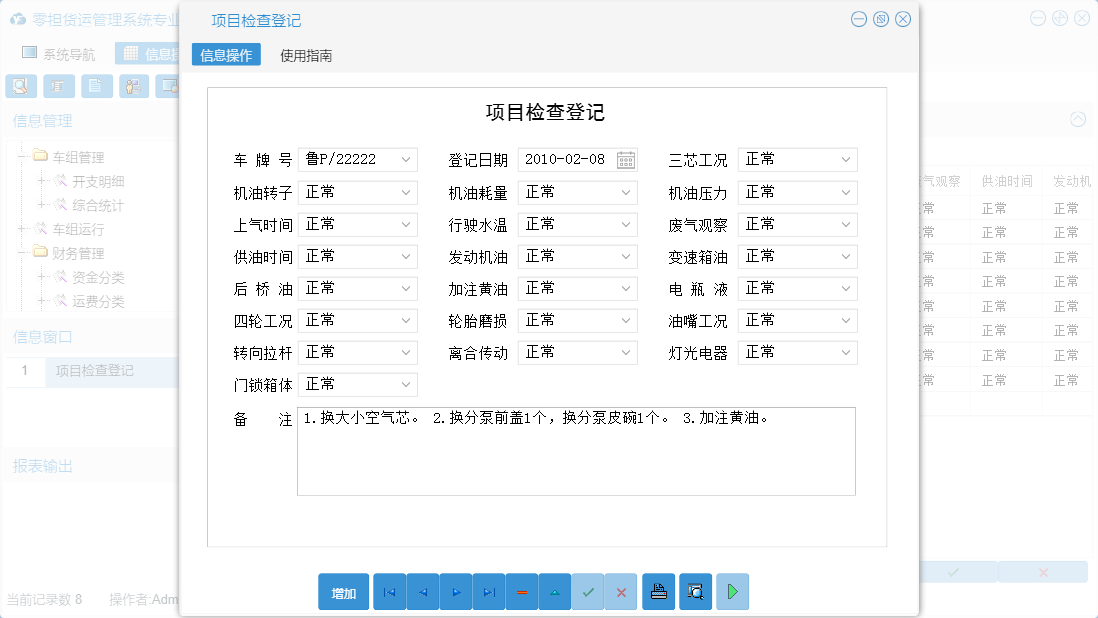Open the 门锁箱体 status dropdown
The width and height of the screenshot is (1098, 618).
click(x=405, y=384)
